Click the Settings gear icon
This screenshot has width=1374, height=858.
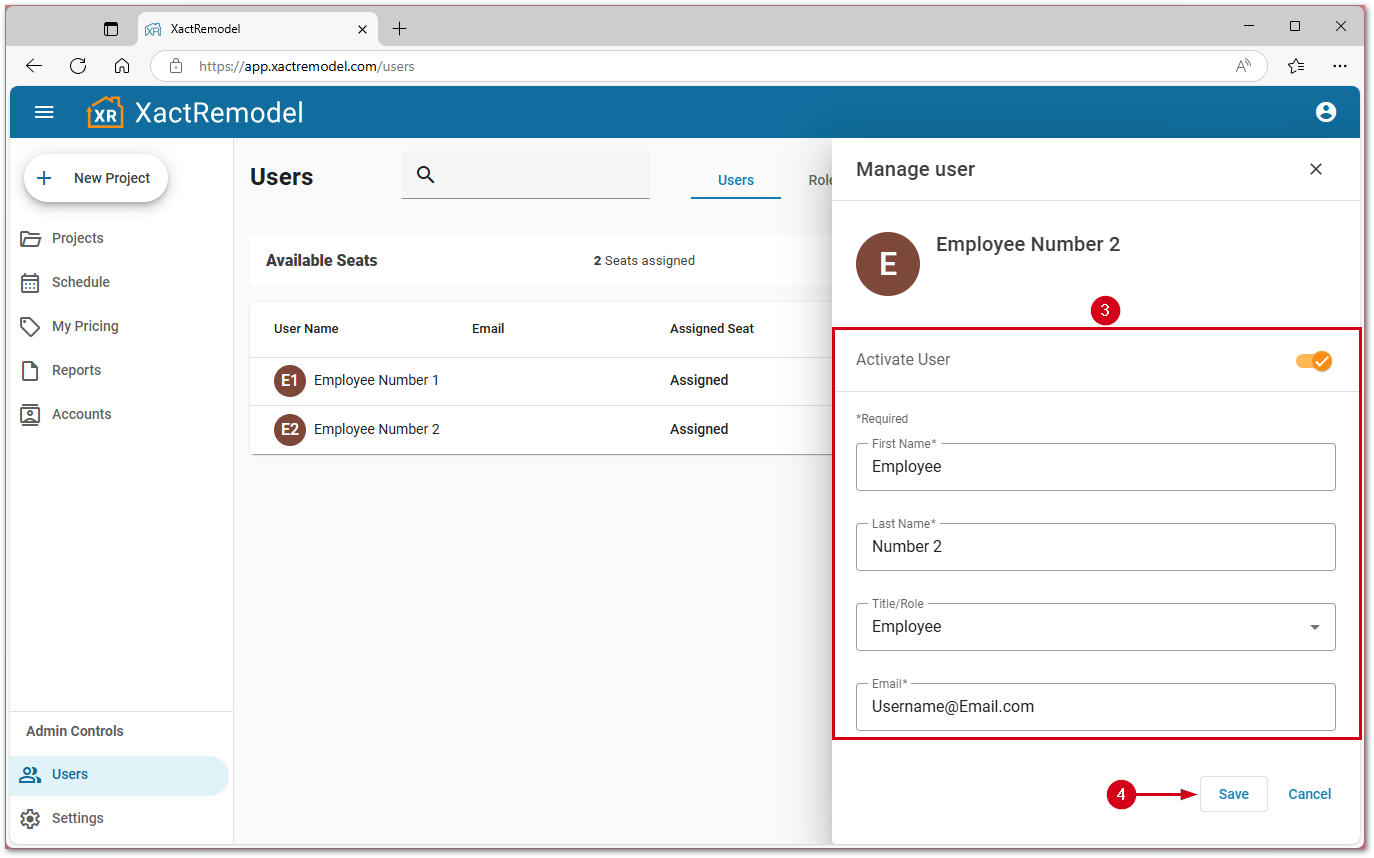pyautogui.click(x=31, y=818)
